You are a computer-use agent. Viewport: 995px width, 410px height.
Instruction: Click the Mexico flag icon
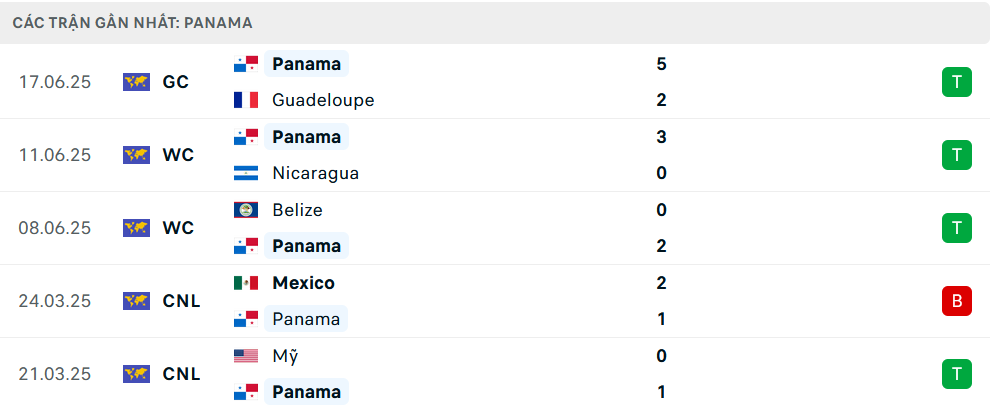coord(246,283)
